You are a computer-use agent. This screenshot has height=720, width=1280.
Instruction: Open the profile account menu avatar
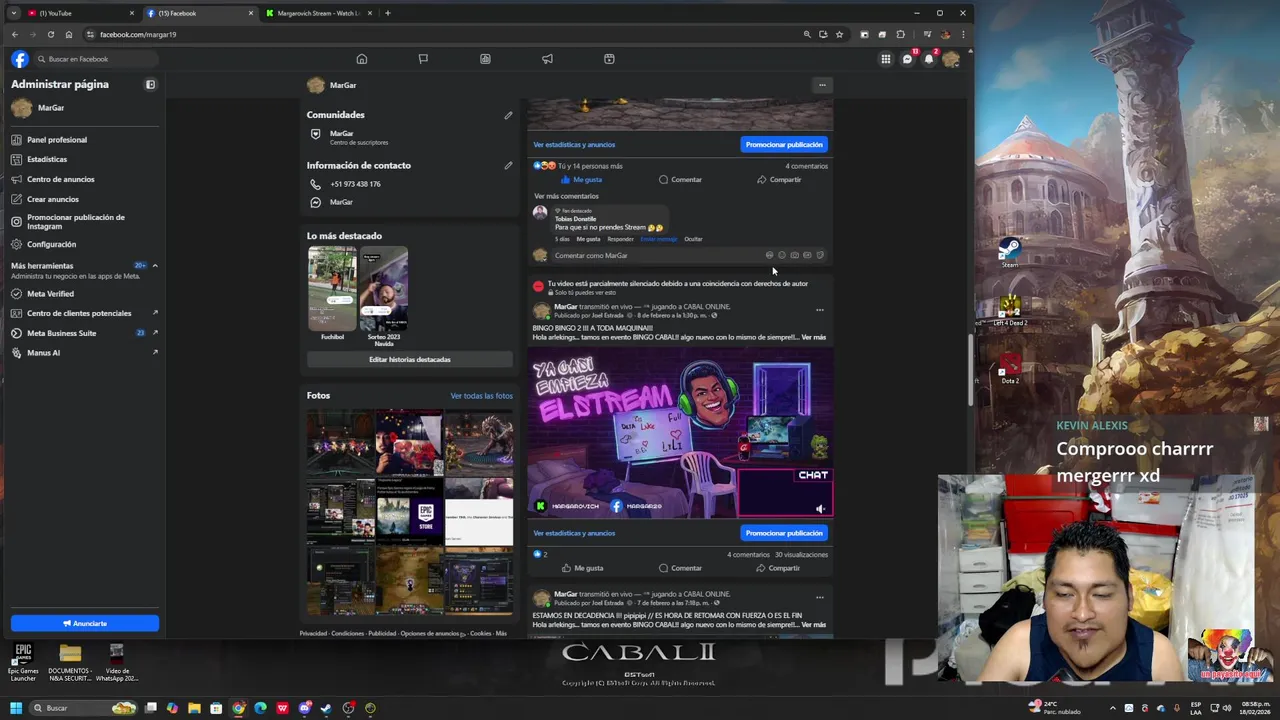pyautogui.click(x=951, y=59)
